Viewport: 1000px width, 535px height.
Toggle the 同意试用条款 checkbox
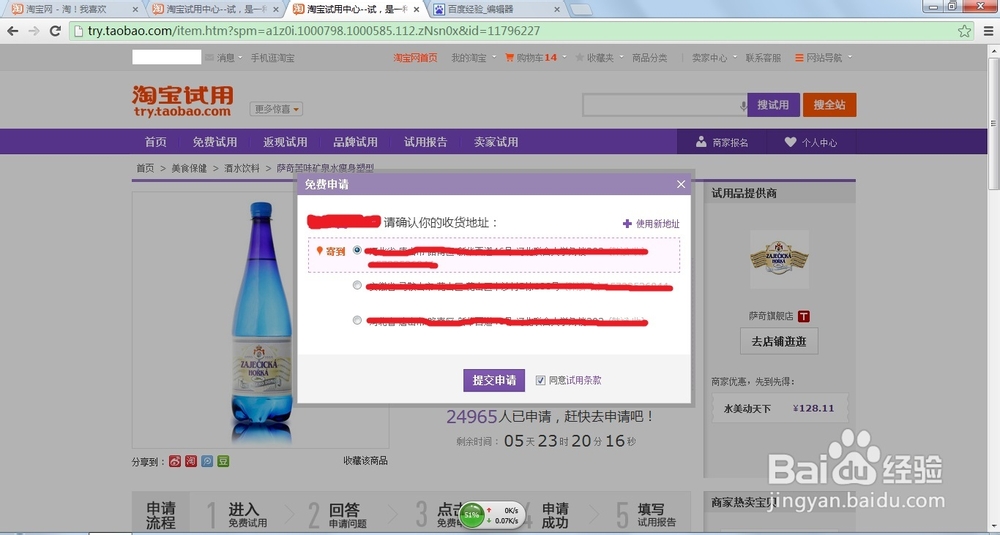[541, 381]
